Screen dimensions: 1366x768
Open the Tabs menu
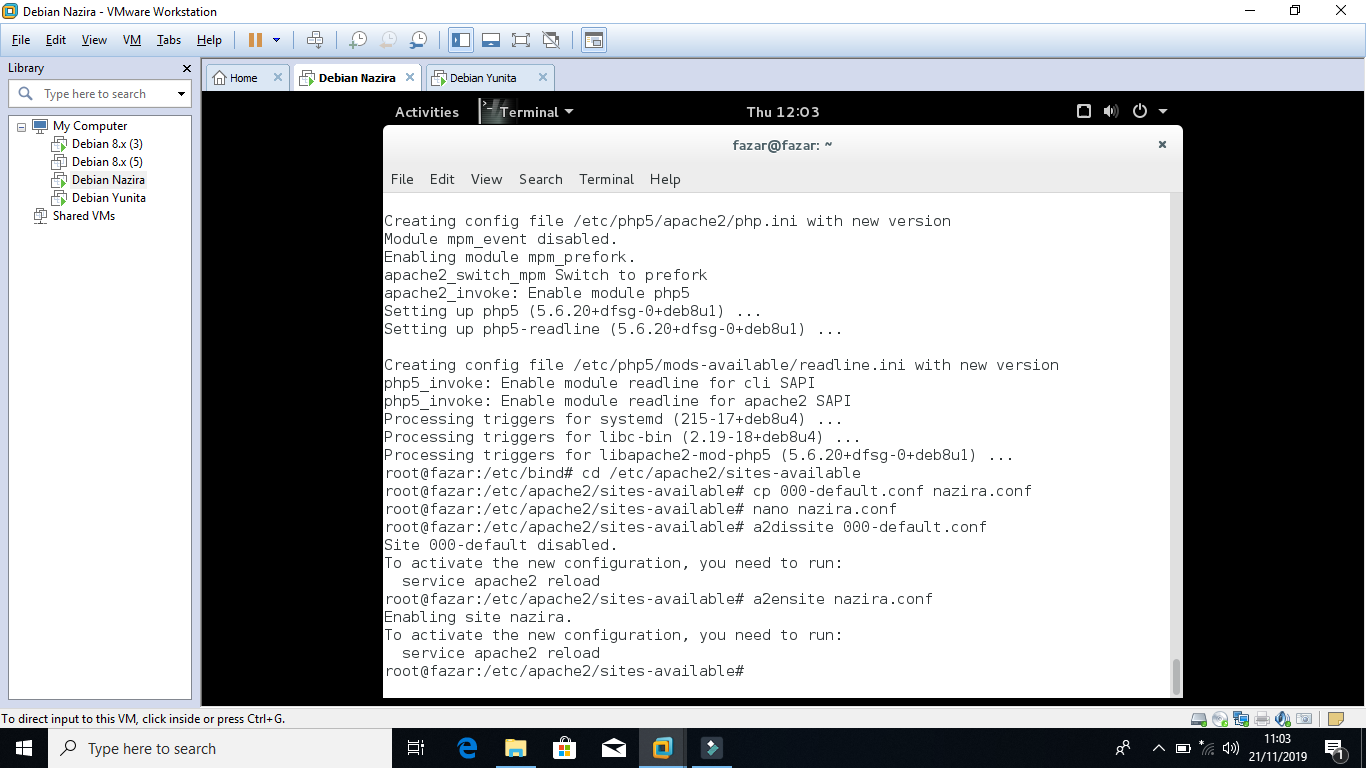coord(169,40)
